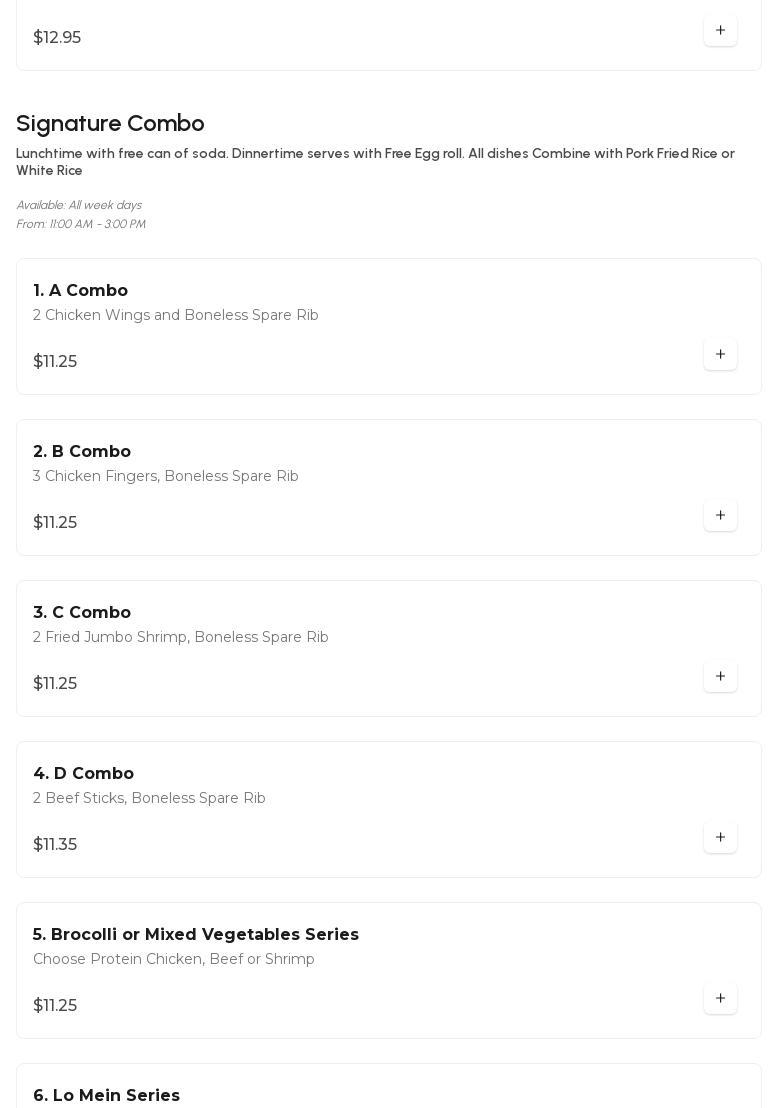Click the 2 Fried Jumbo Shrimp description
Screen dimensions: 778x1108
(x=181, y=637)
